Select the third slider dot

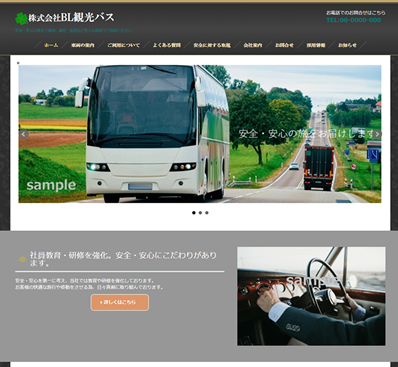tap(207, 213)
